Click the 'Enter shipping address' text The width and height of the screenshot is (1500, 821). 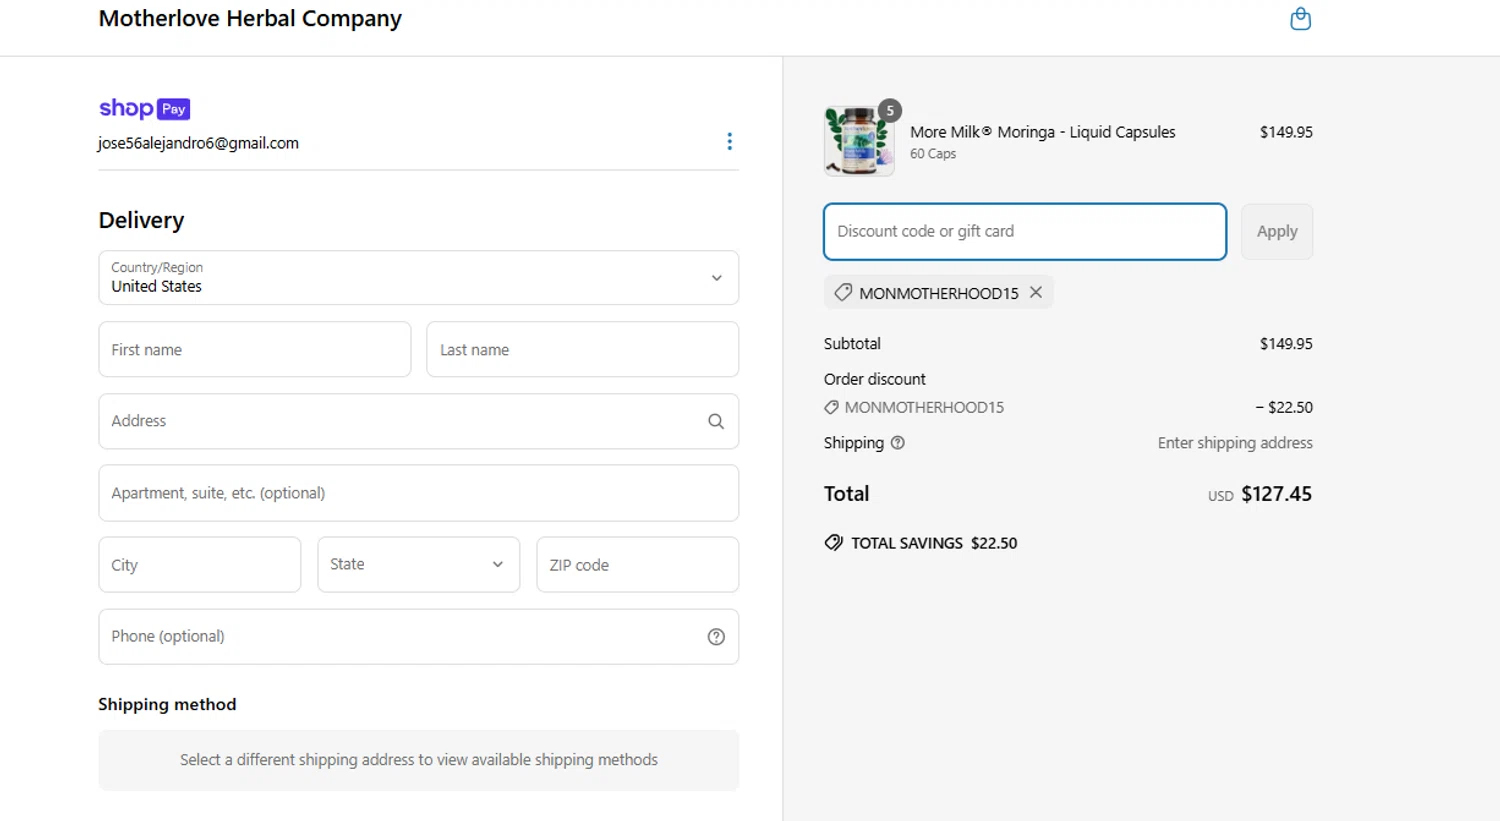click(x=1235, y=443)
